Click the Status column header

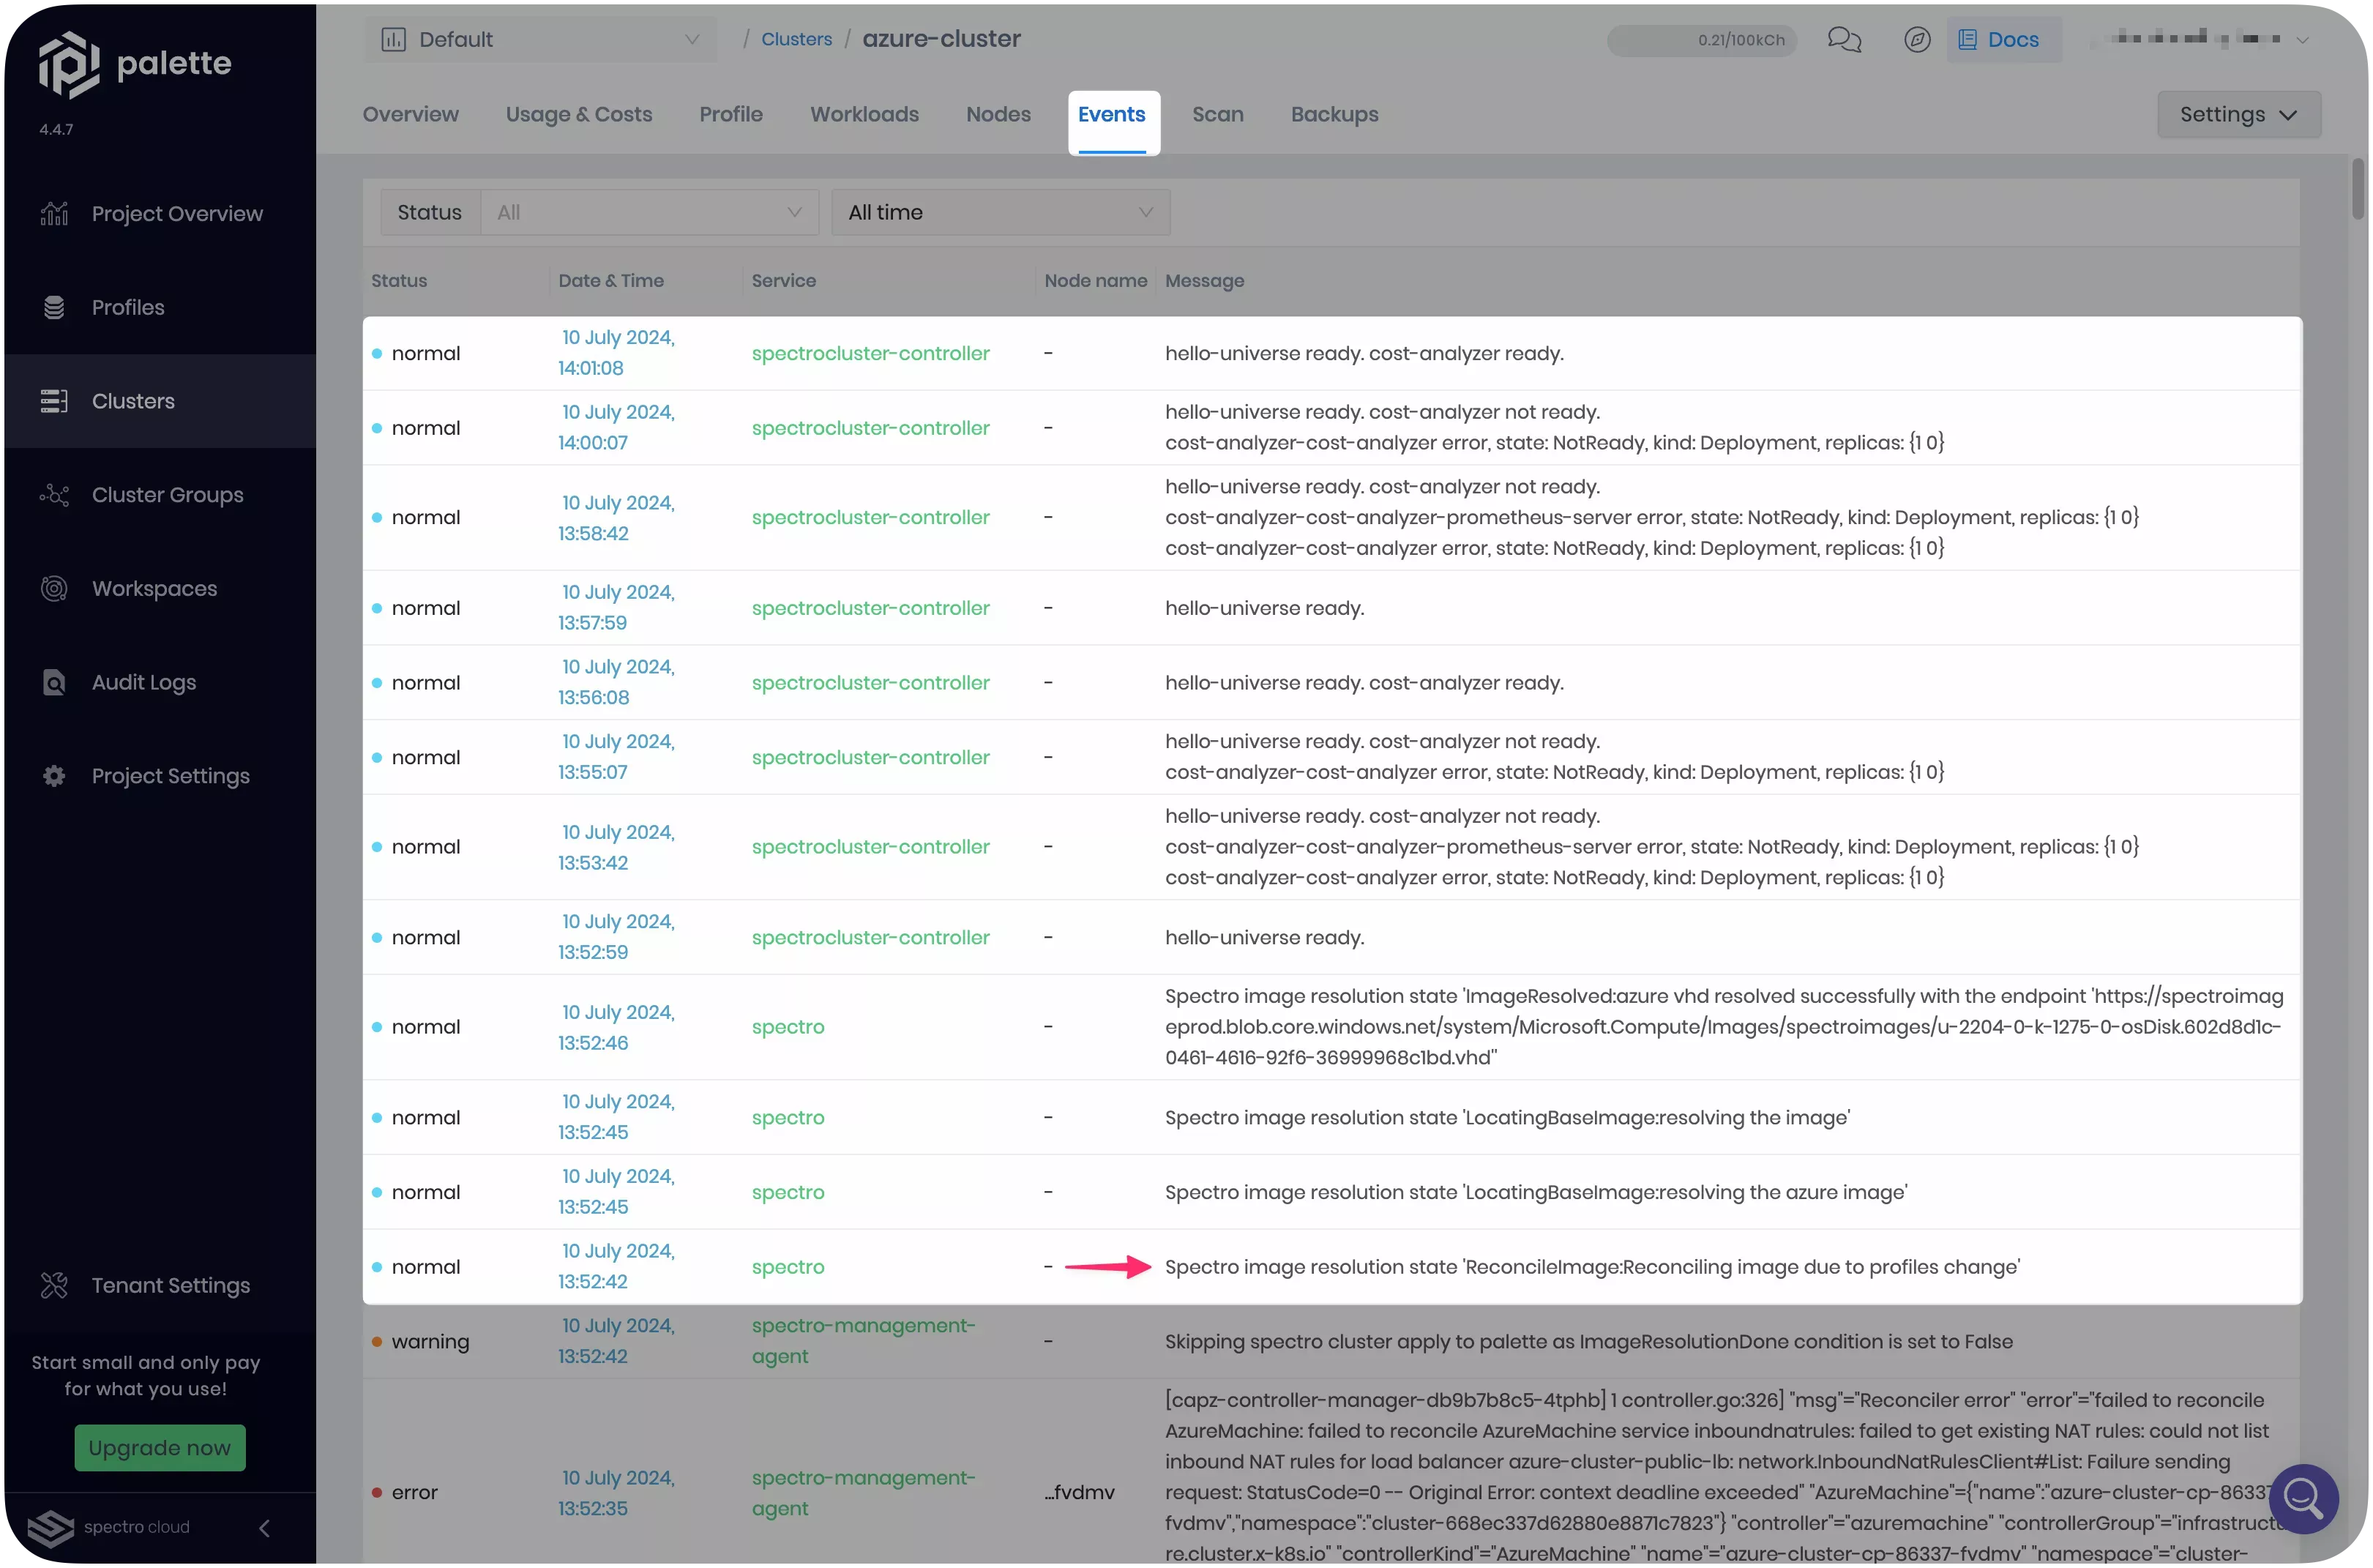(399, 281)
